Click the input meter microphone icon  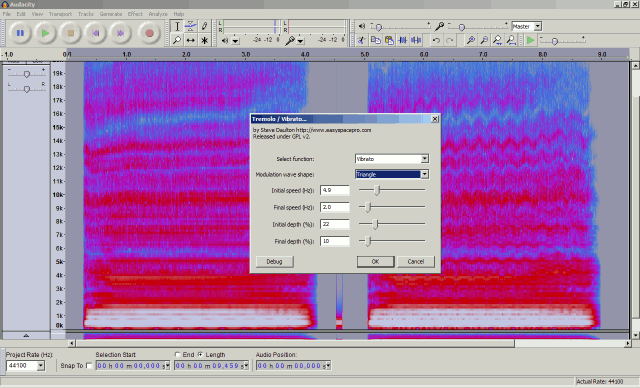(289, 40)
